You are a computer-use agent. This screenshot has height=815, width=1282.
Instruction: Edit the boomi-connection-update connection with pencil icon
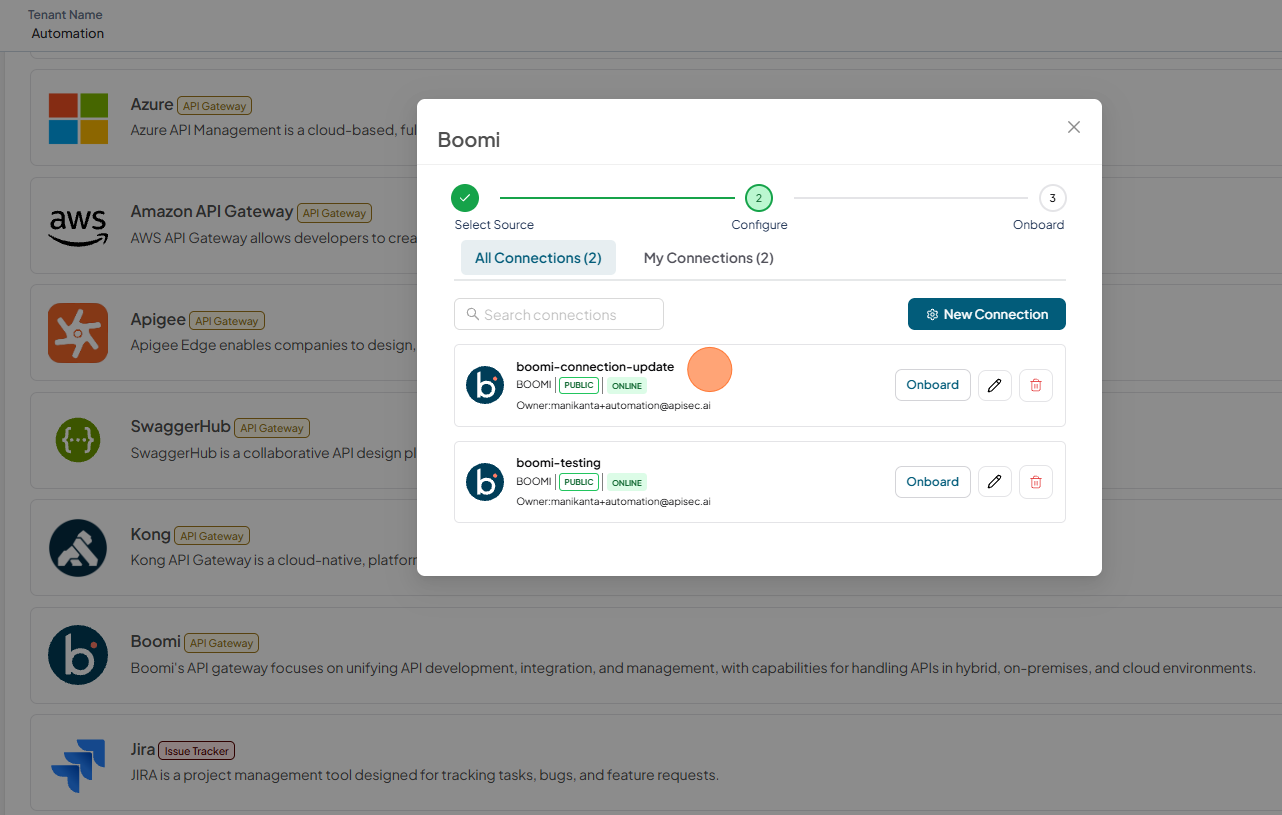994,385
